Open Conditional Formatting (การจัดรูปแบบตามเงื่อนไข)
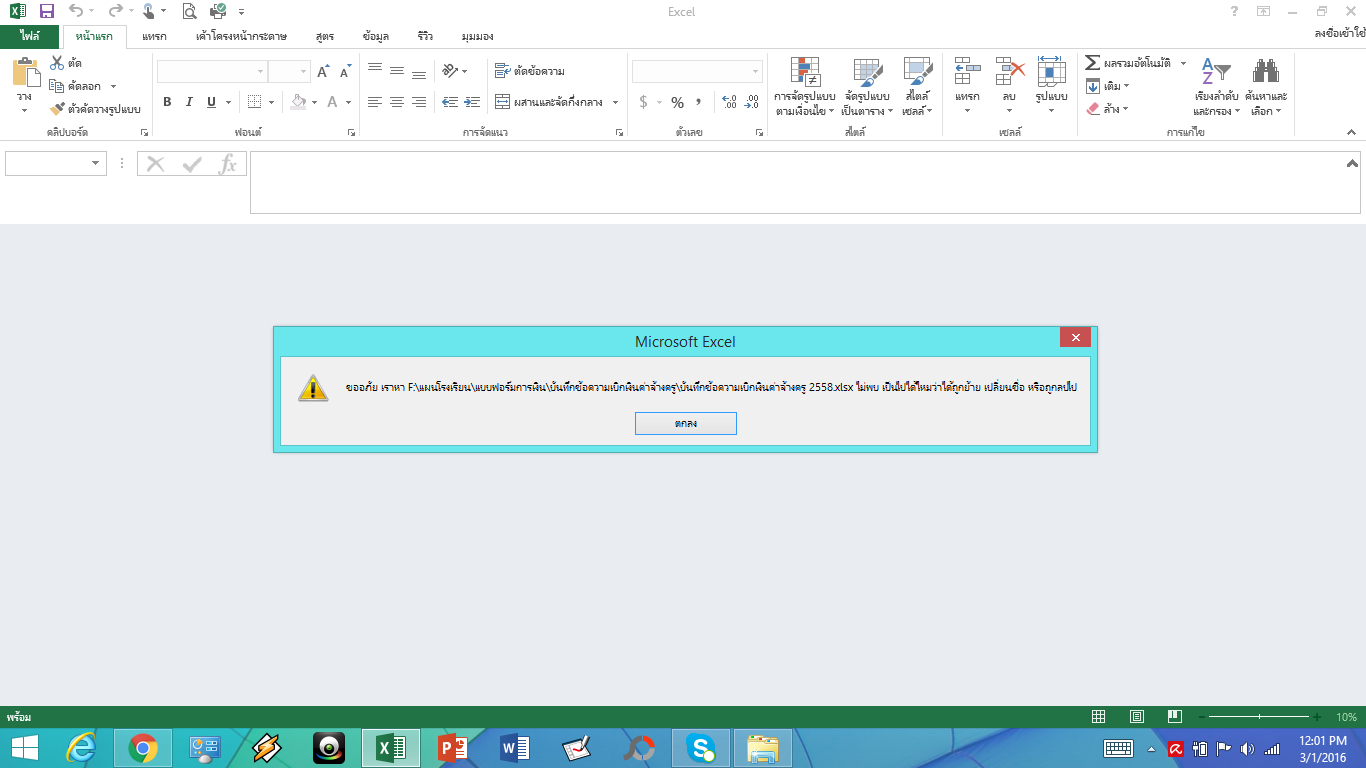The width and height of the screenshot is (1366, 768). click(805, 86)
